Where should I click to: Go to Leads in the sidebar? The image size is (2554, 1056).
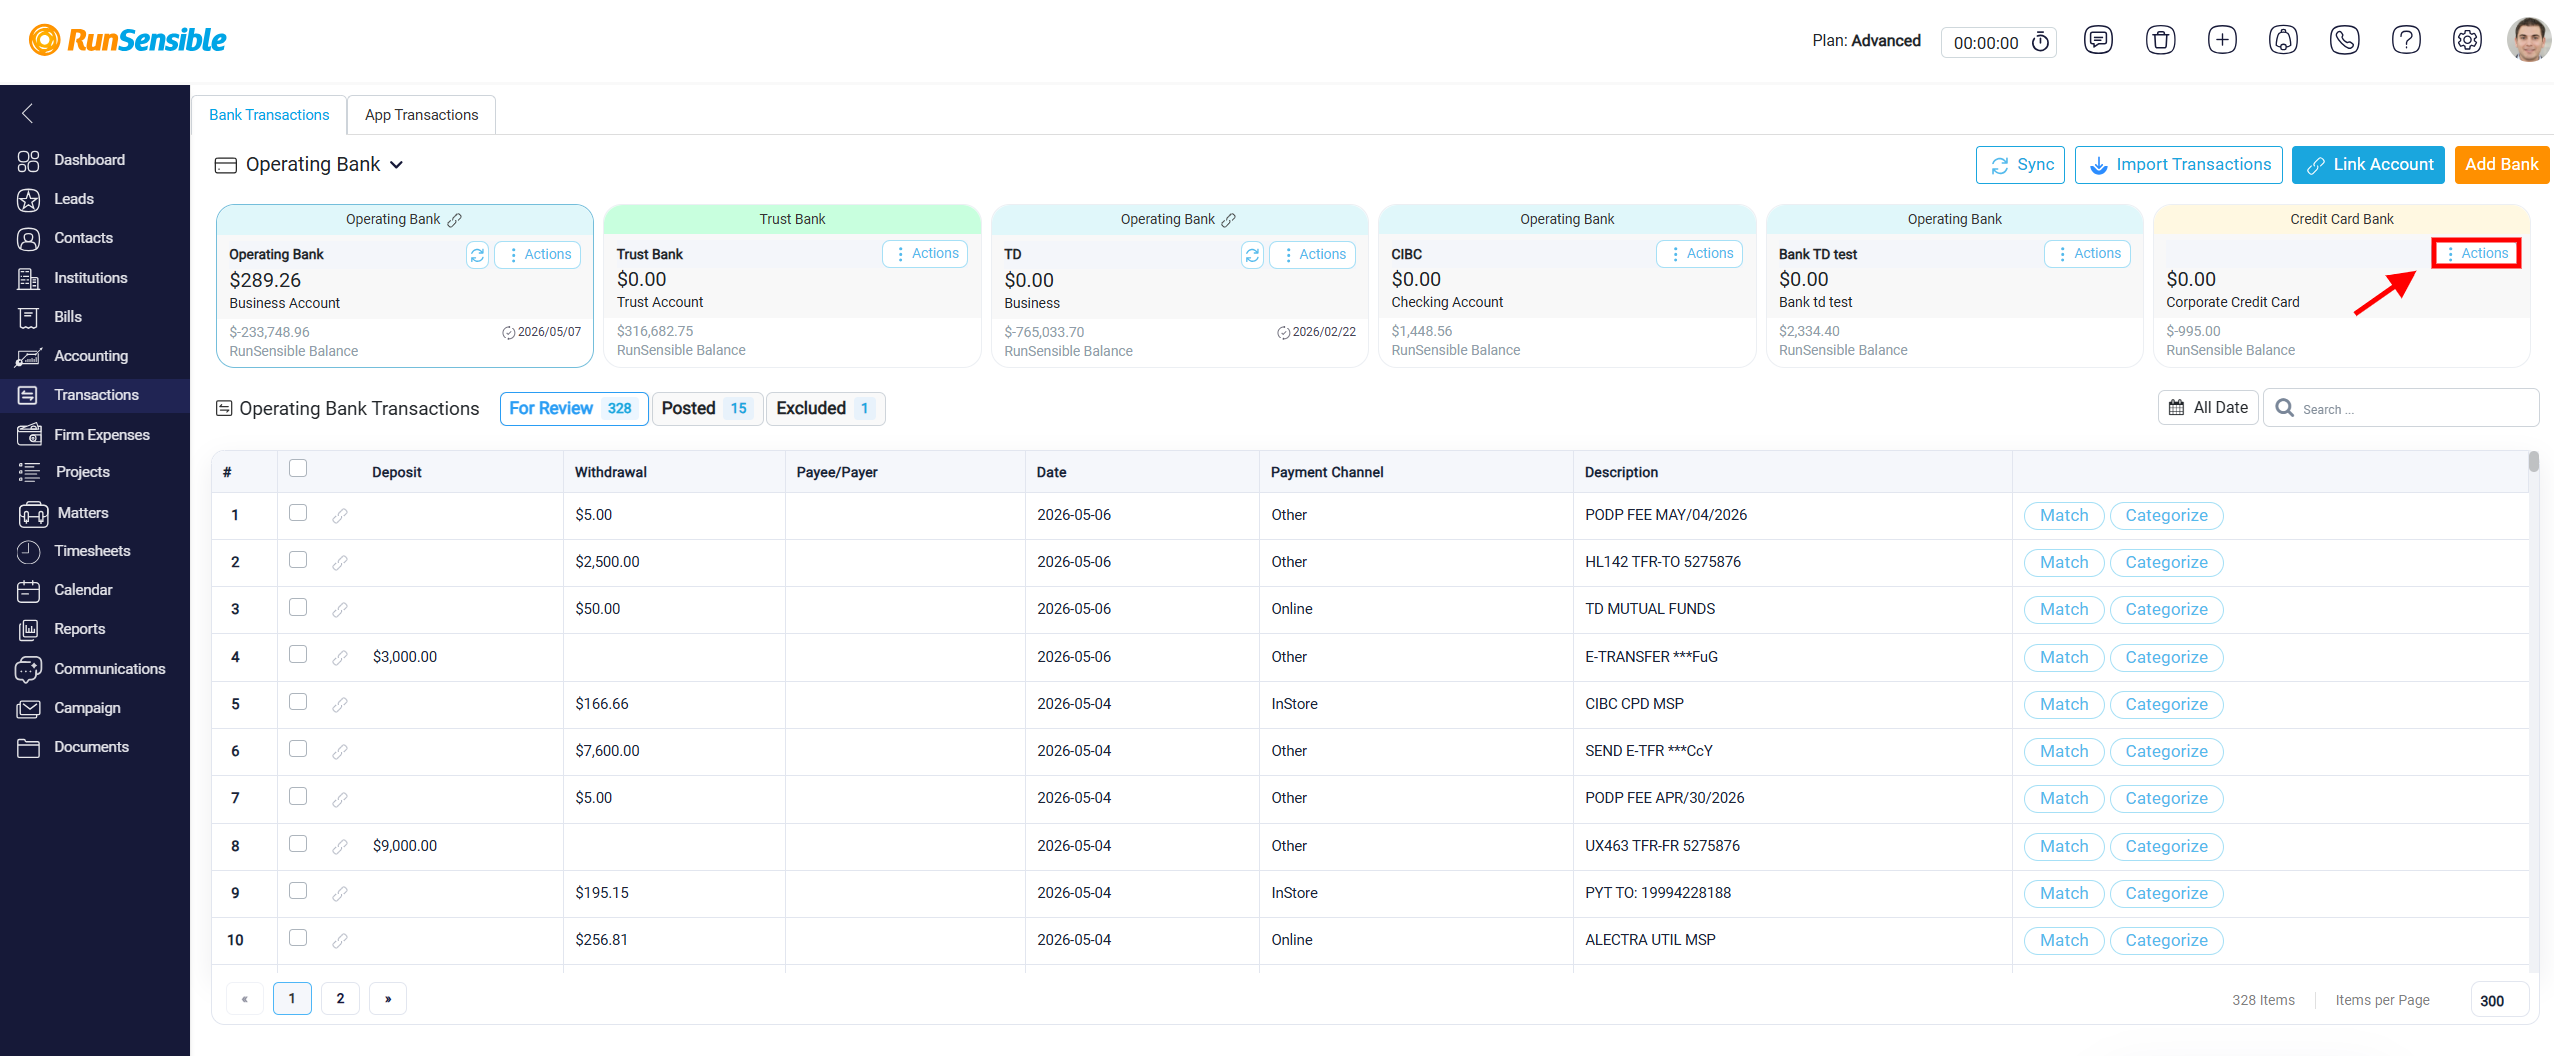(73, 199)
